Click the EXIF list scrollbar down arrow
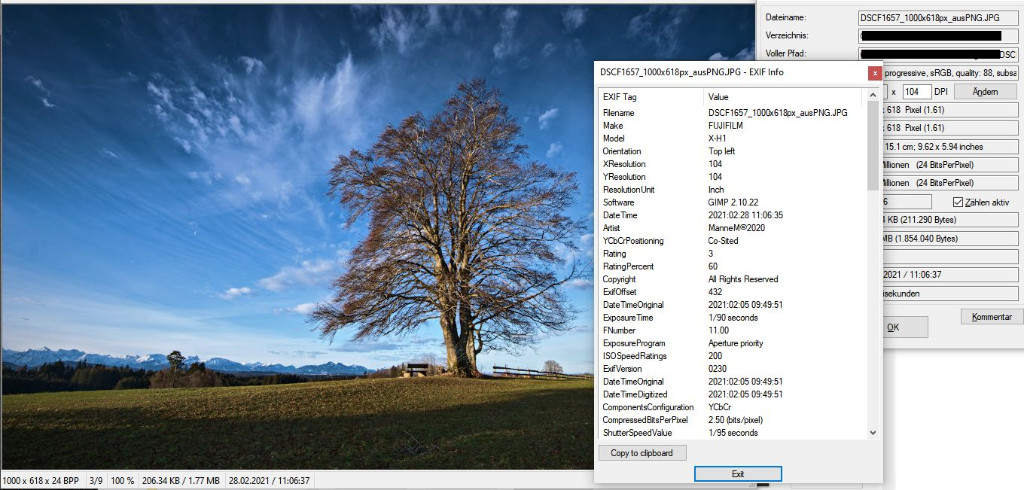This screenshot has width=1024, height=490. pos(873,433)
